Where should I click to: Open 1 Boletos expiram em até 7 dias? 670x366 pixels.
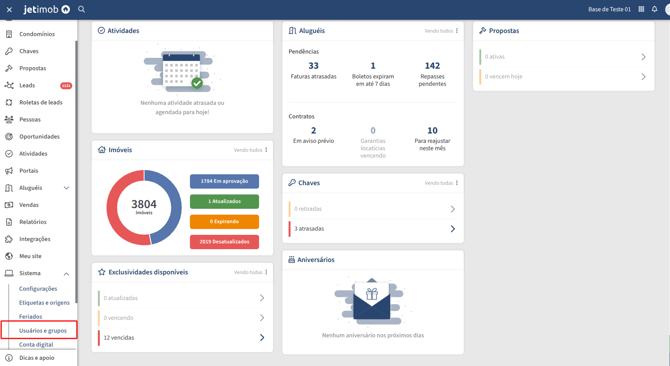click(373, 74)
